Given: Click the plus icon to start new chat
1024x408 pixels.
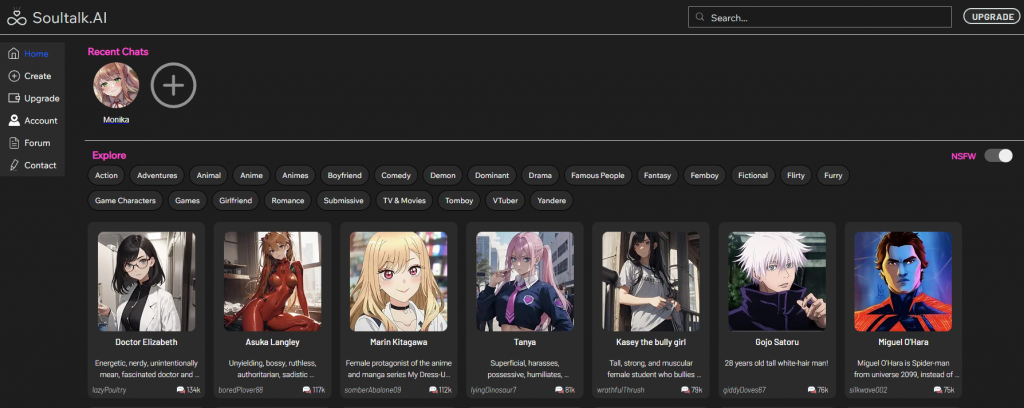Looking at the screenshot, I should tap(173, 87).
